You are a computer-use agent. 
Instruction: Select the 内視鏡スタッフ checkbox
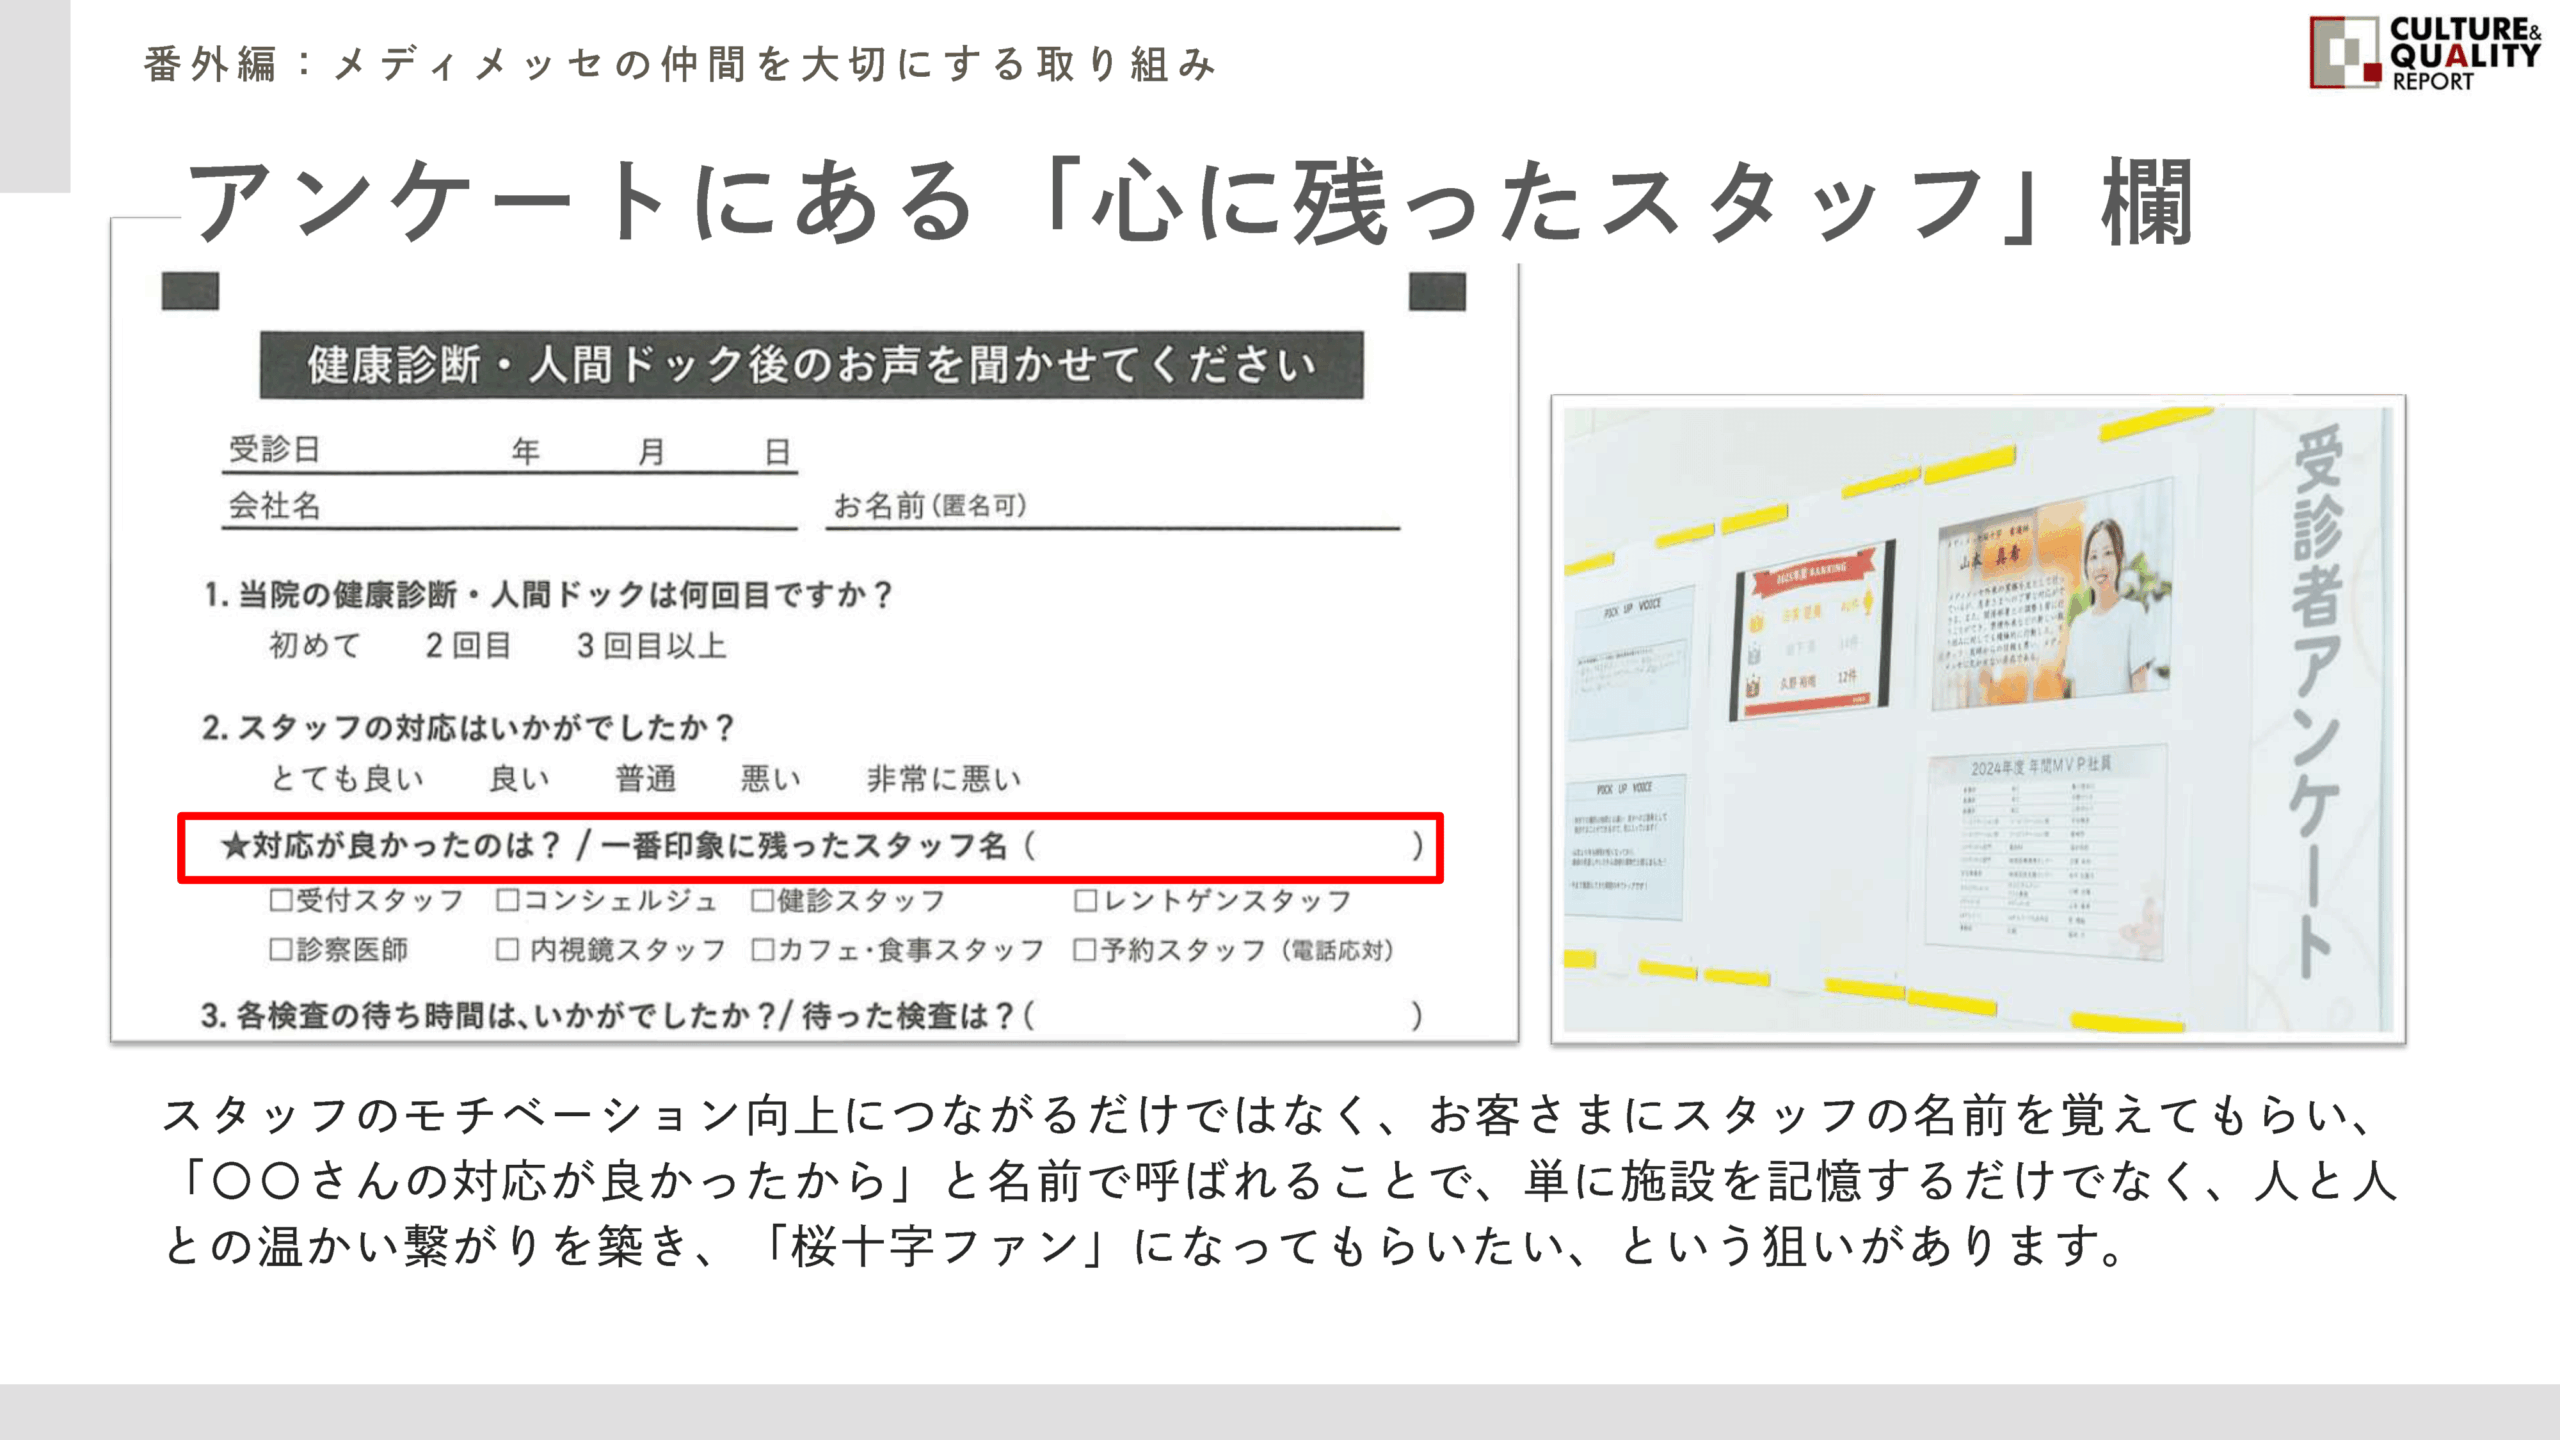(508, 949)
